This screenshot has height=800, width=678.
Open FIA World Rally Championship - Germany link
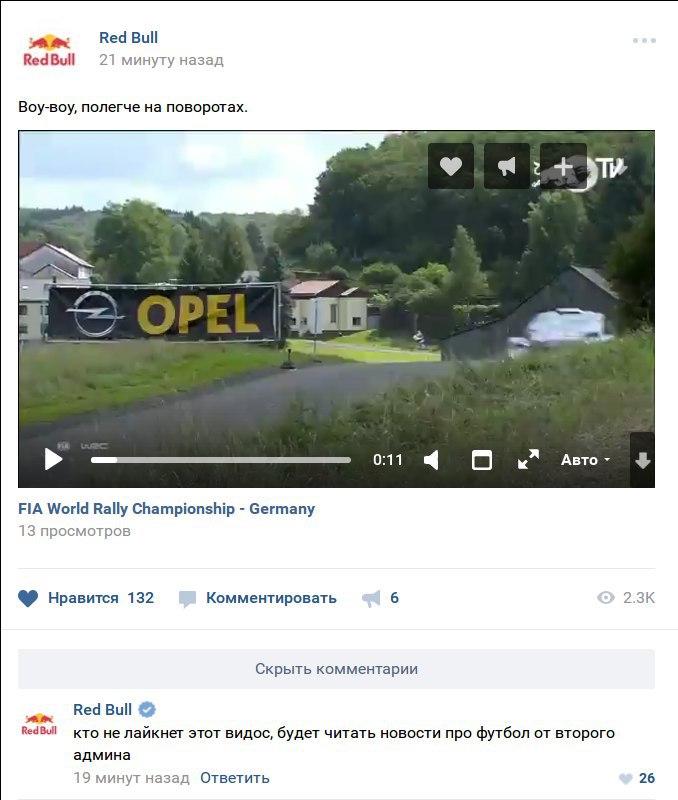point(166,509)
